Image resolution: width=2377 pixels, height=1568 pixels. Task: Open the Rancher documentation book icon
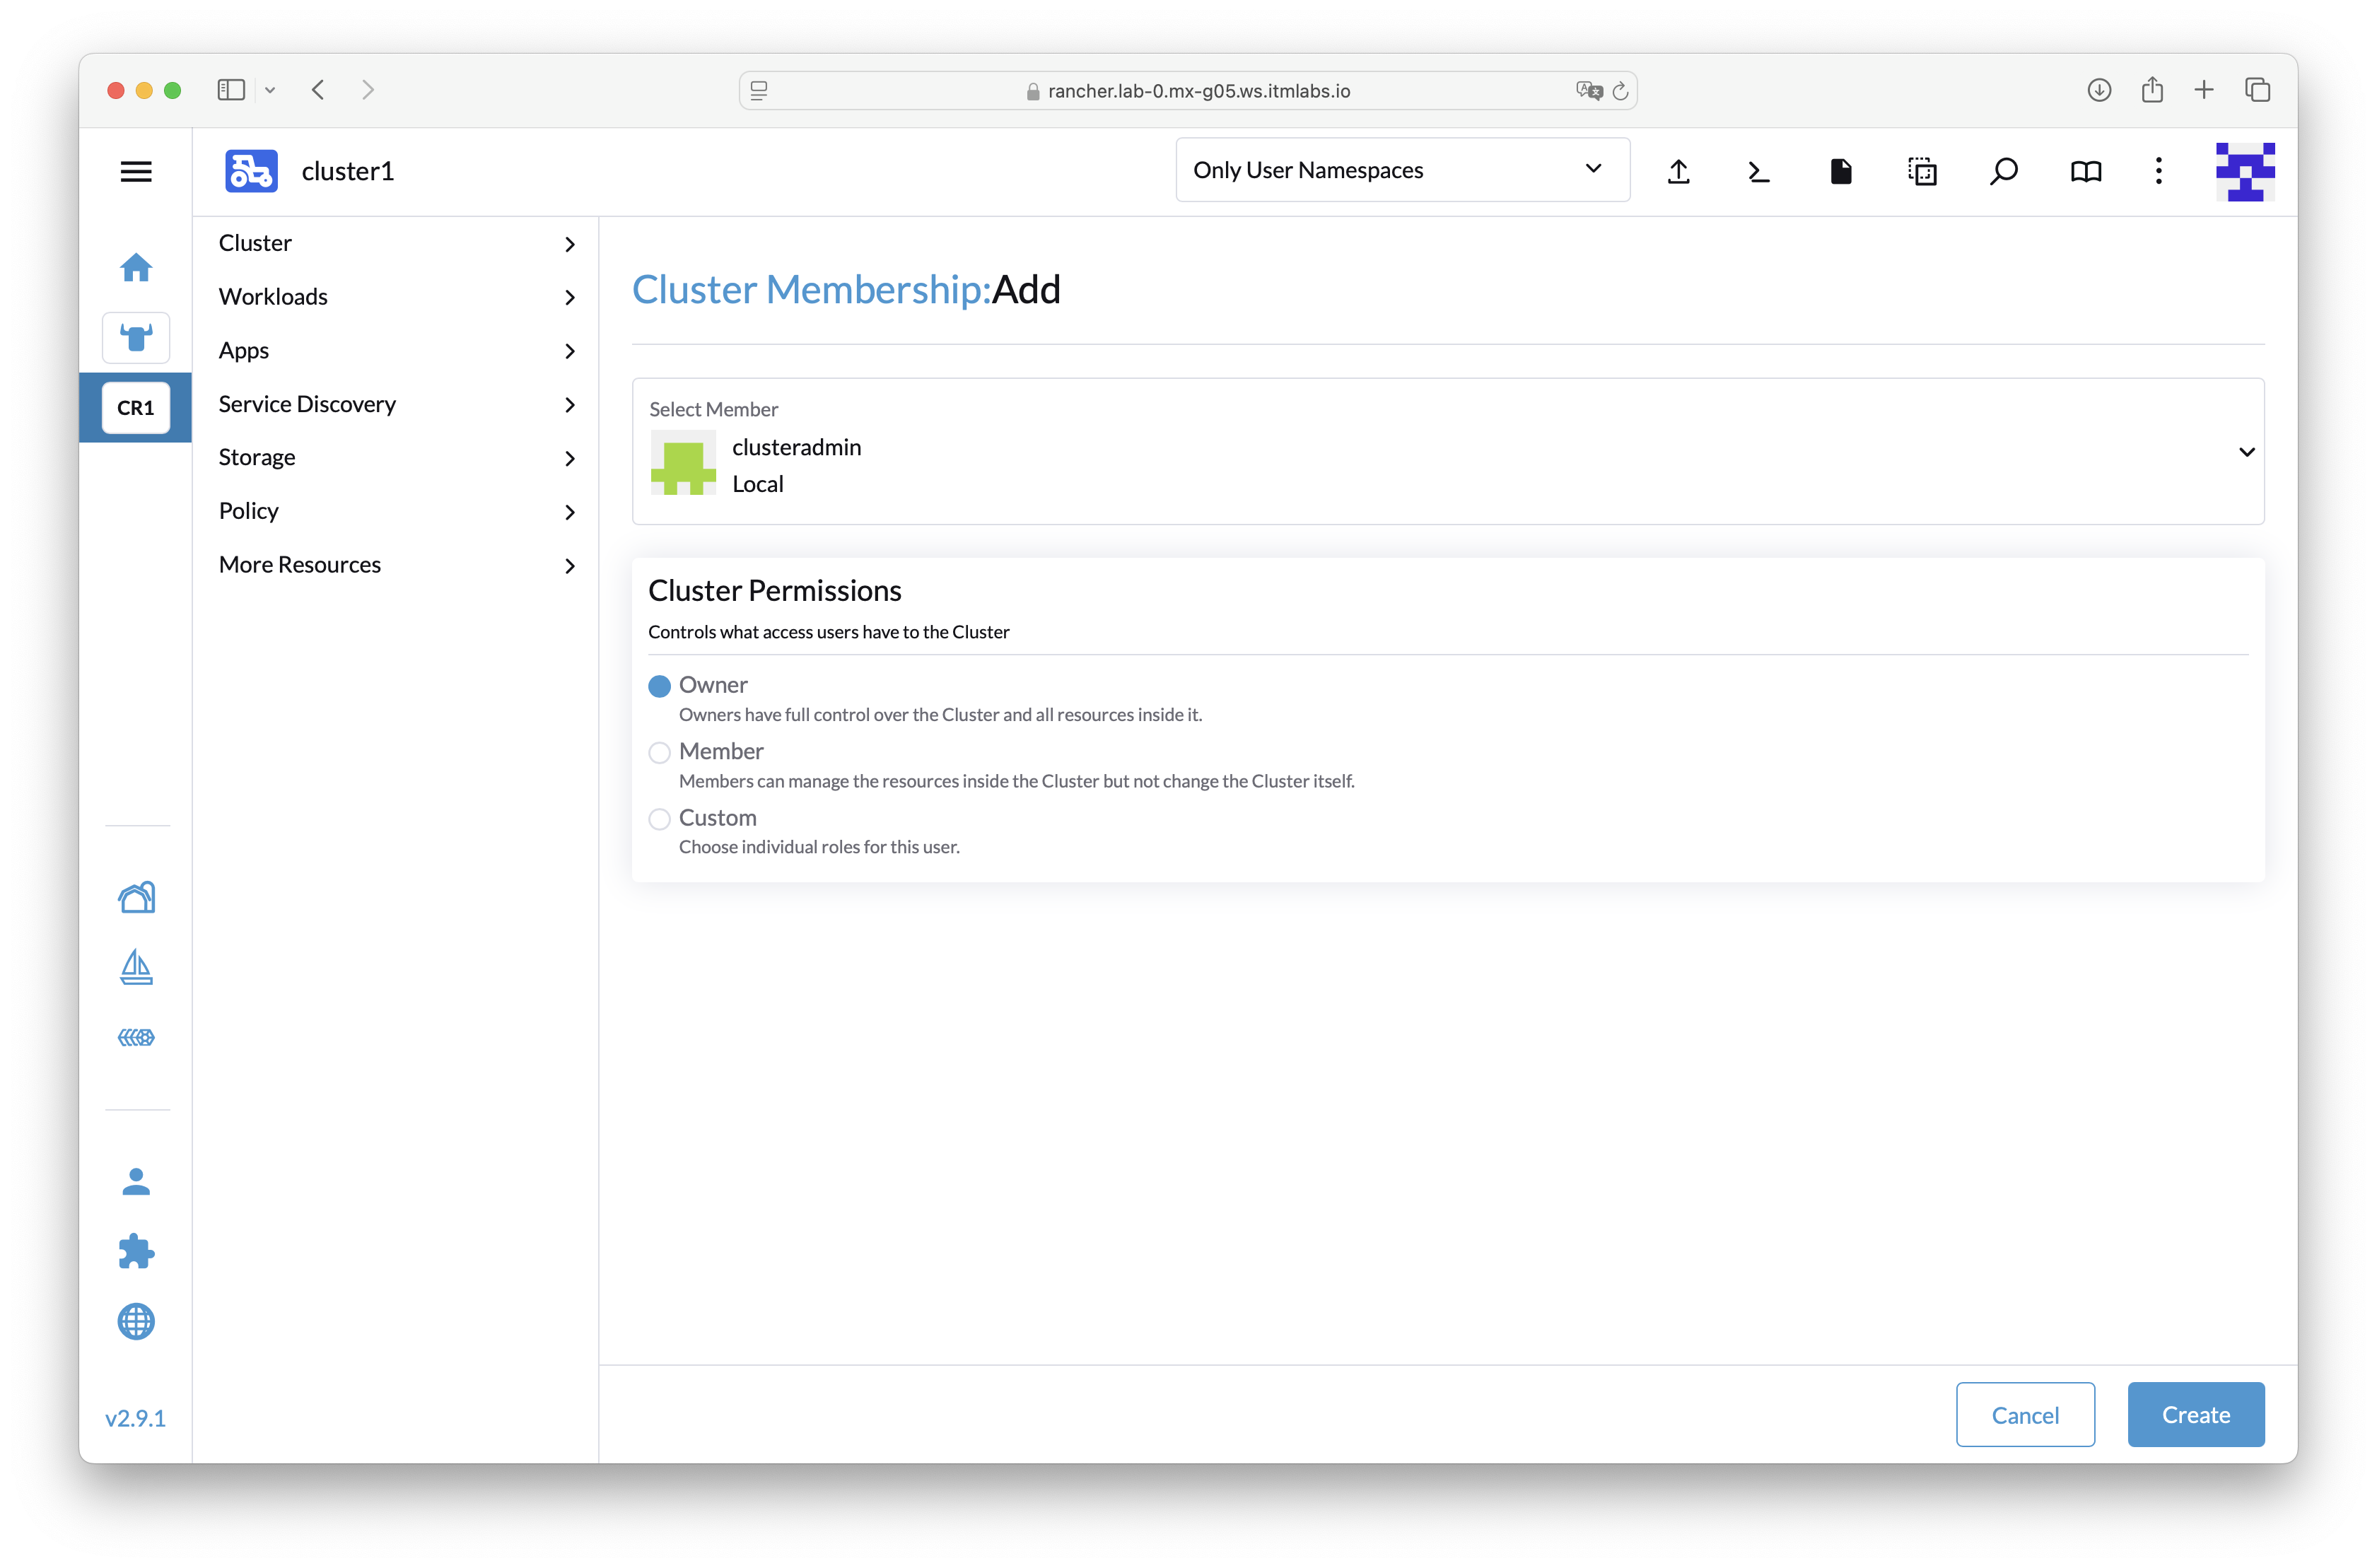point(2086,171)
